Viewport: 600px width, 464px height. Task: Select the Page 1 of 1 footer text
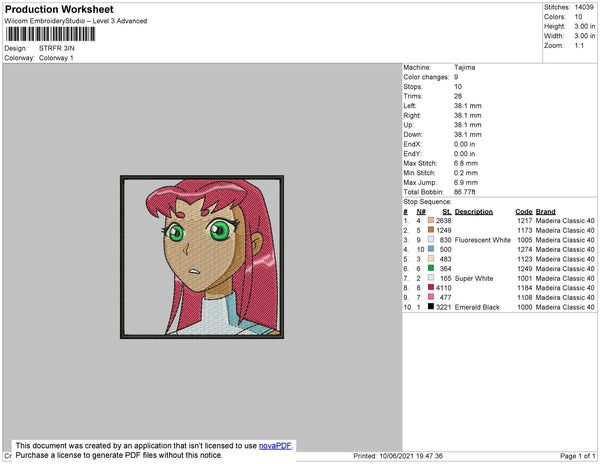[577, 456]
